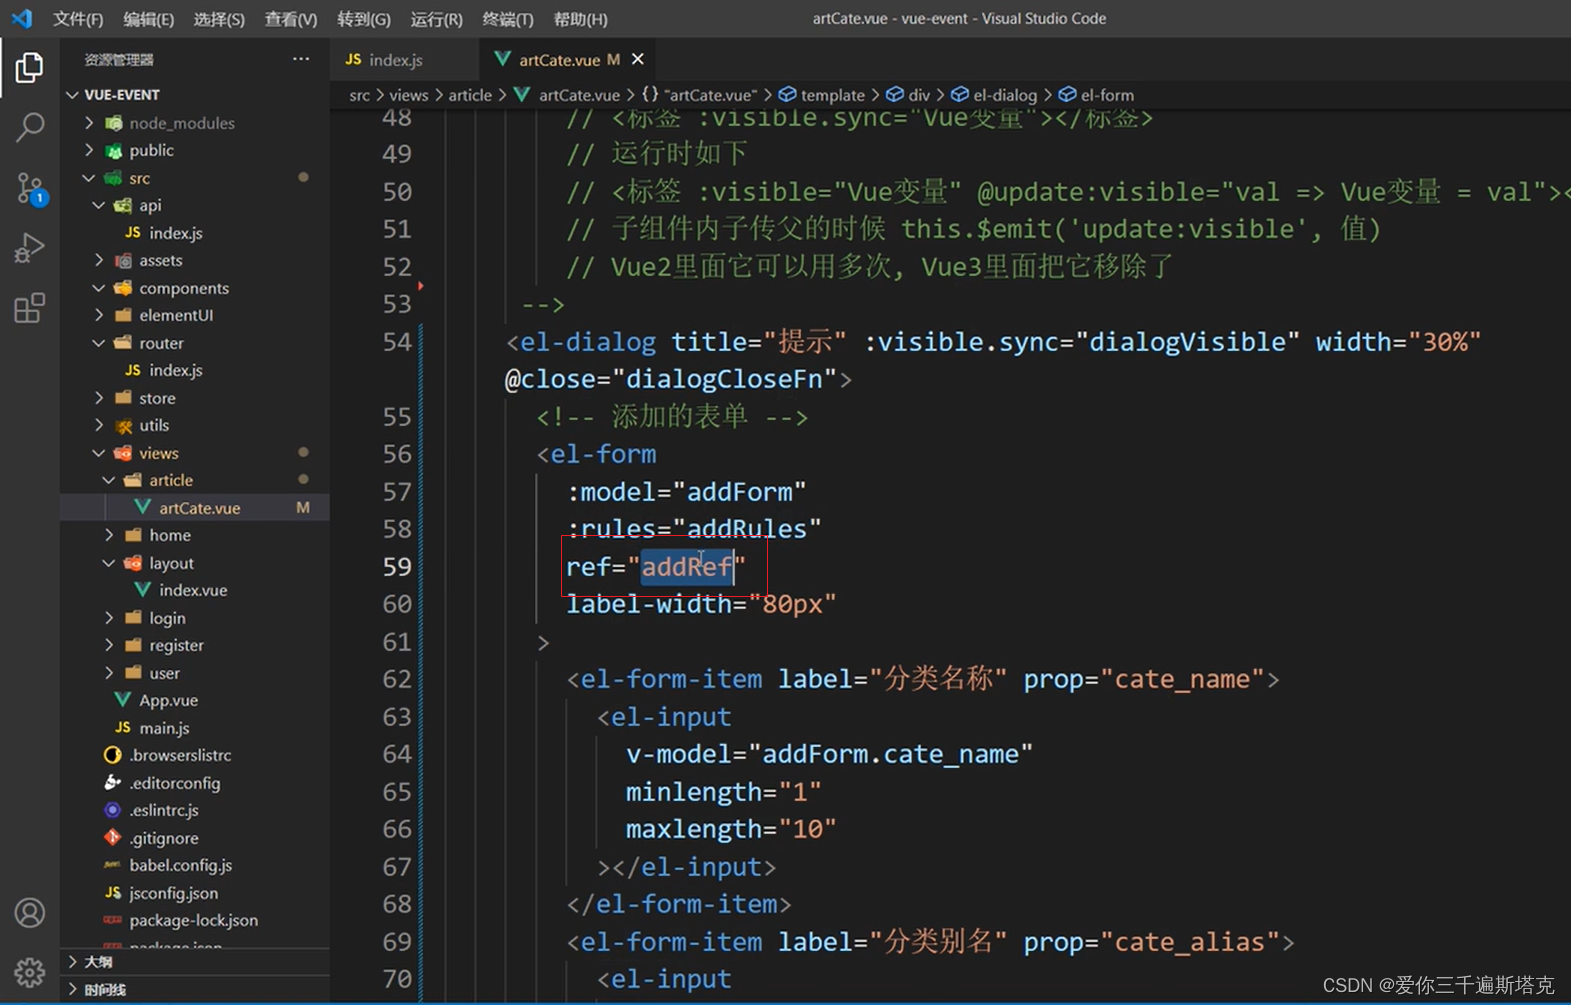Open .eslintrc.js file
Image resolution: width=1571 pixels, height=1005 pixels.
pyautogui.click(x=164, y=810)
